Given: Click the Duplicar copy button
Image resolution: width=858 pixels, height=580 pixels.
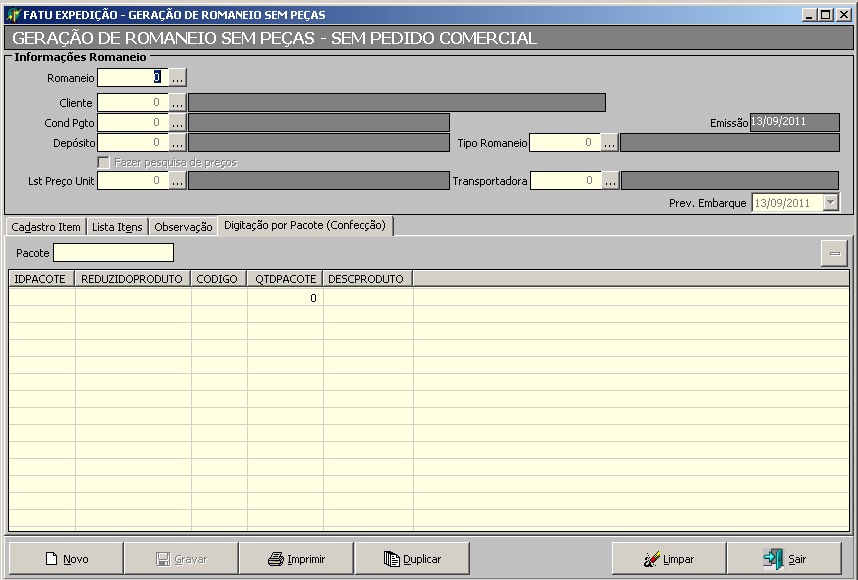Looking at the screenshot, I should [x=412, y=559].
